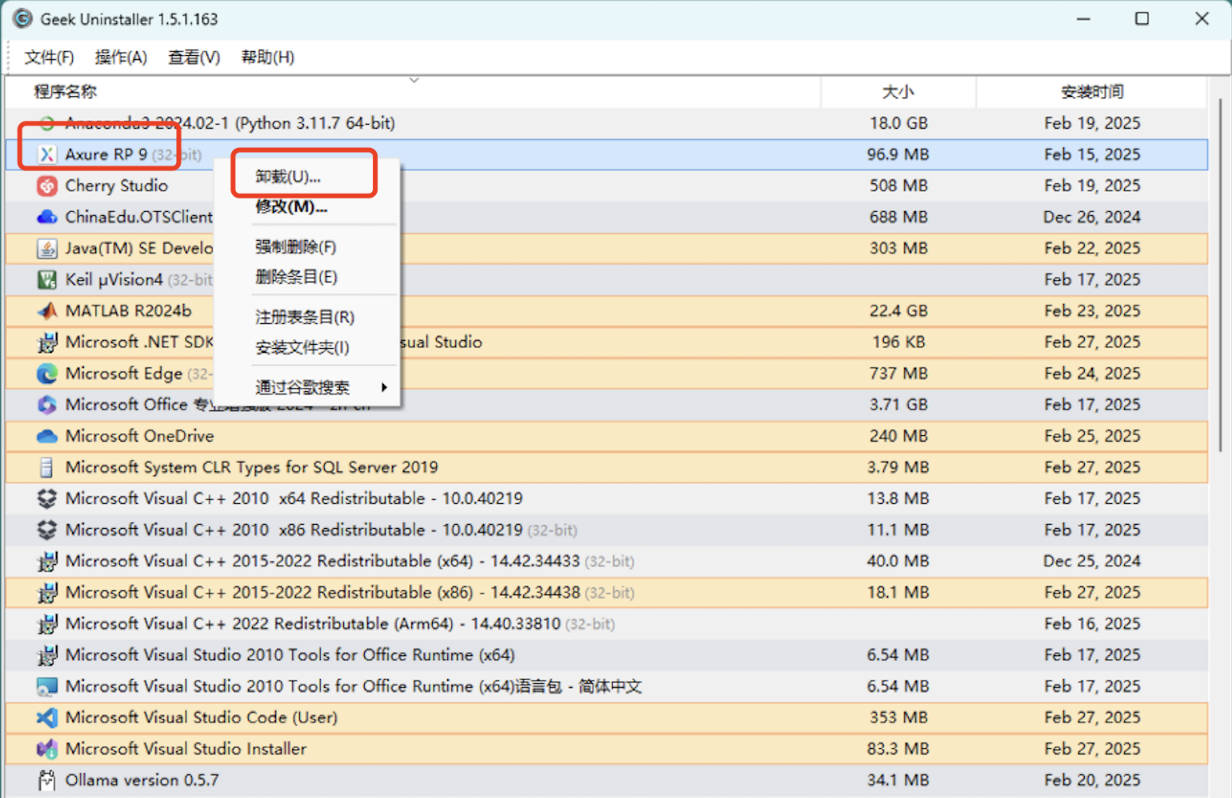Click the Microsoft .NET SDK icon
This screenshot has width=1232, height=798.
[x=47, y=342]
